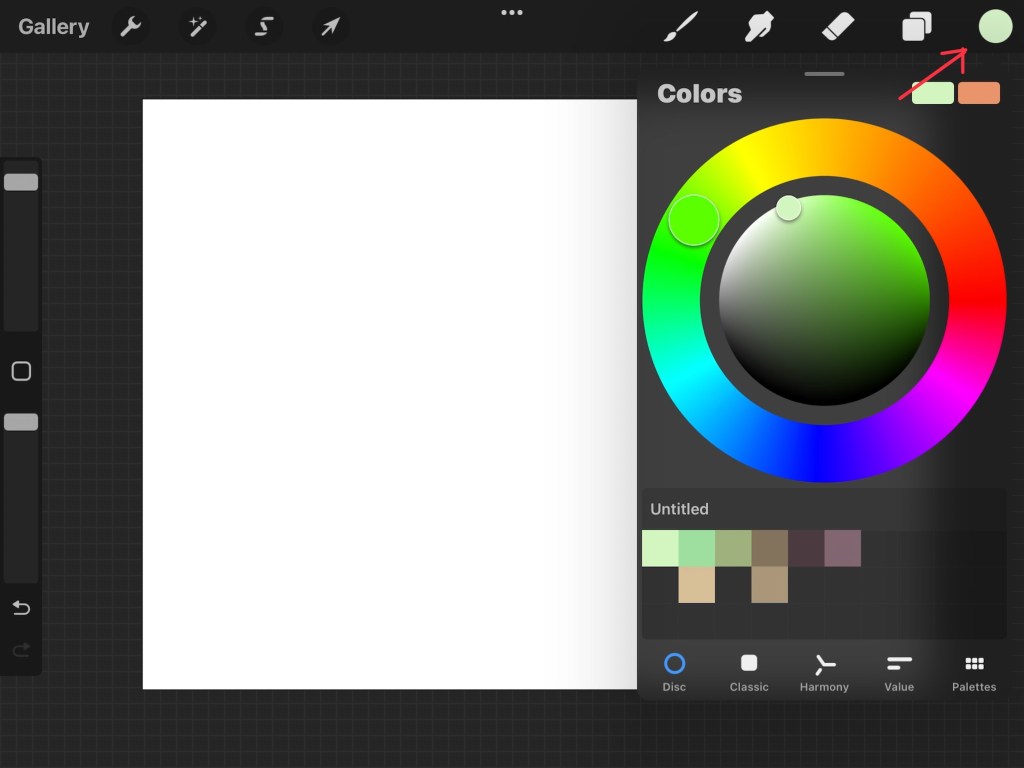1024x768 pixels.
Task: Activate the Transform arrow tool
Action: tap(329, 27)
